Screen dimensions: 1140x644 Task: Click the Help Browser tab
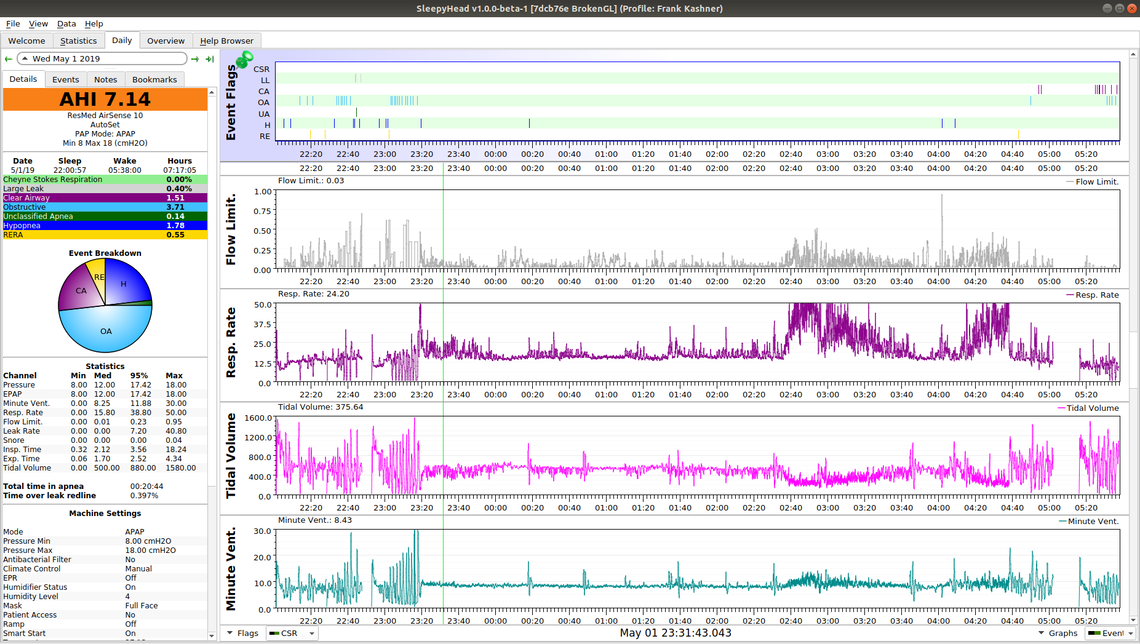[x=226, y=41]
